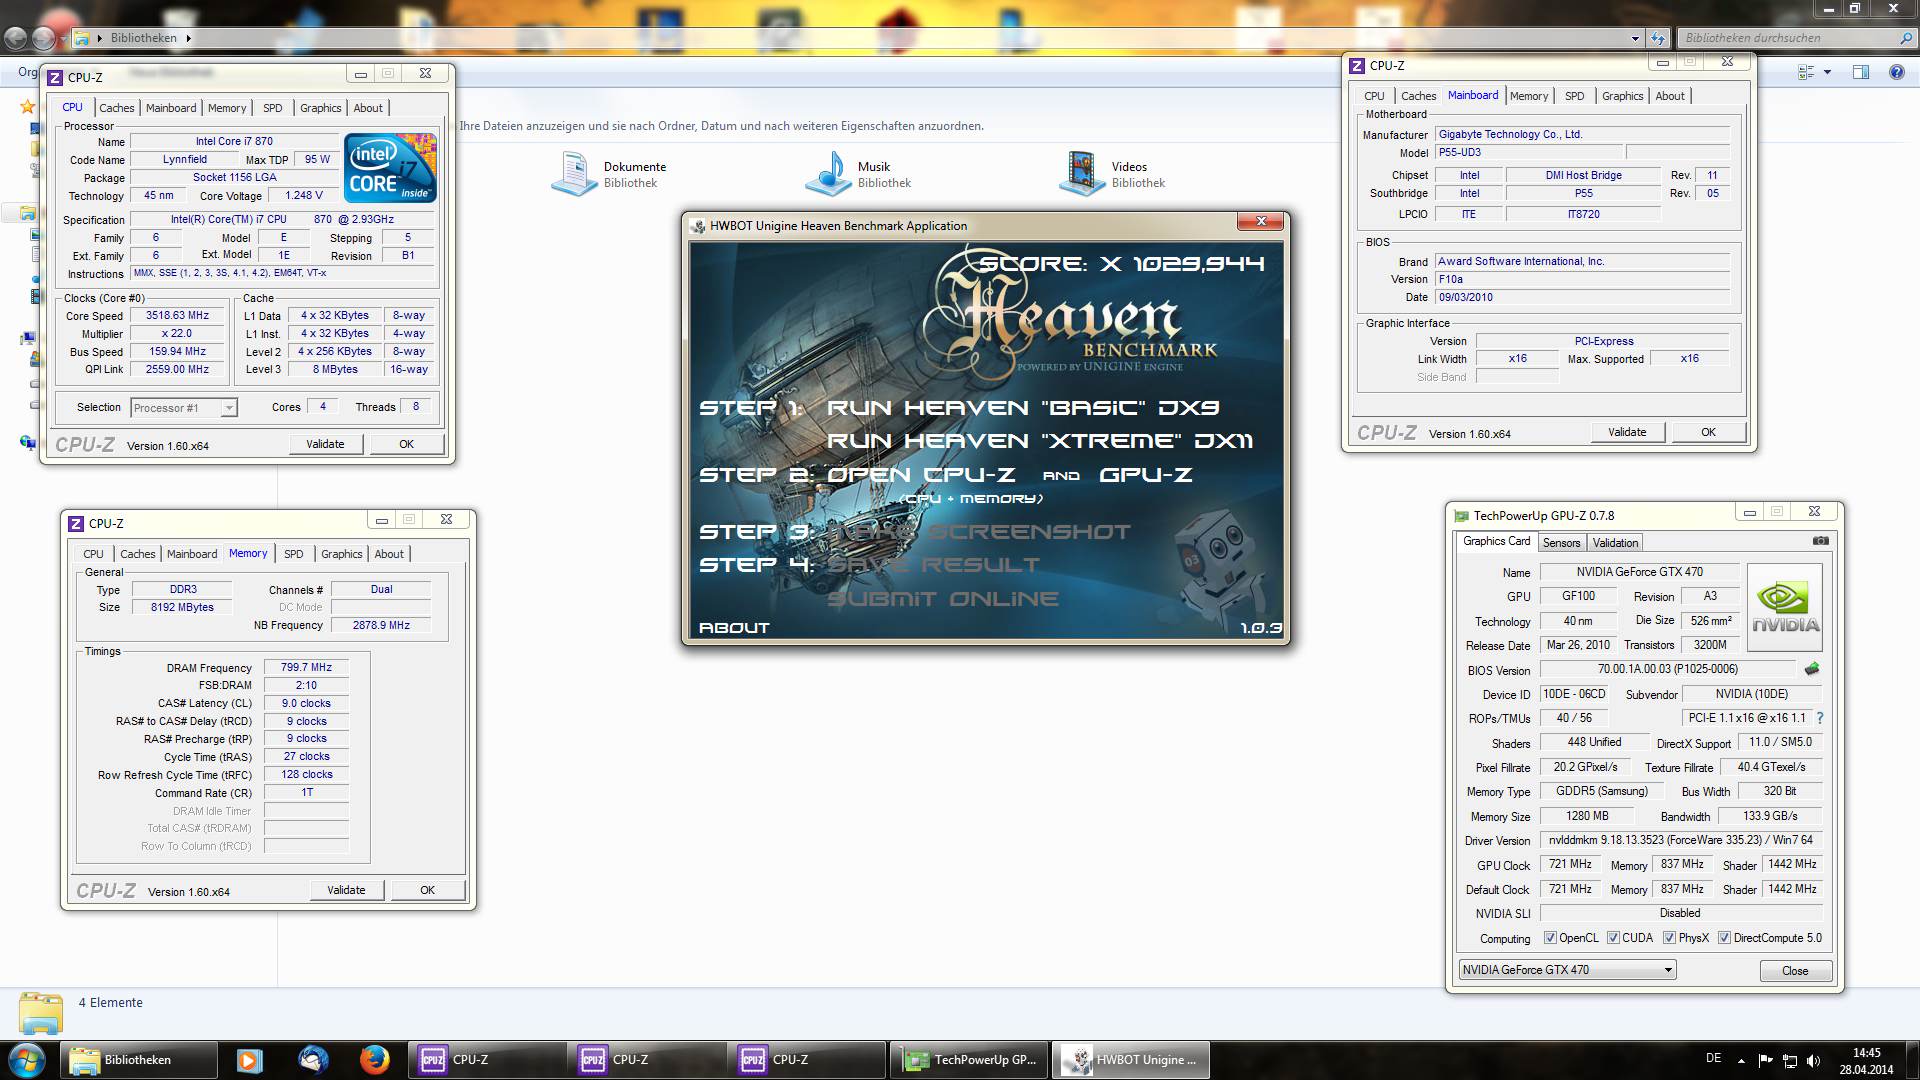
Task: Click the Core Speed value 3518.63 MHz
Action: point(178,315)
